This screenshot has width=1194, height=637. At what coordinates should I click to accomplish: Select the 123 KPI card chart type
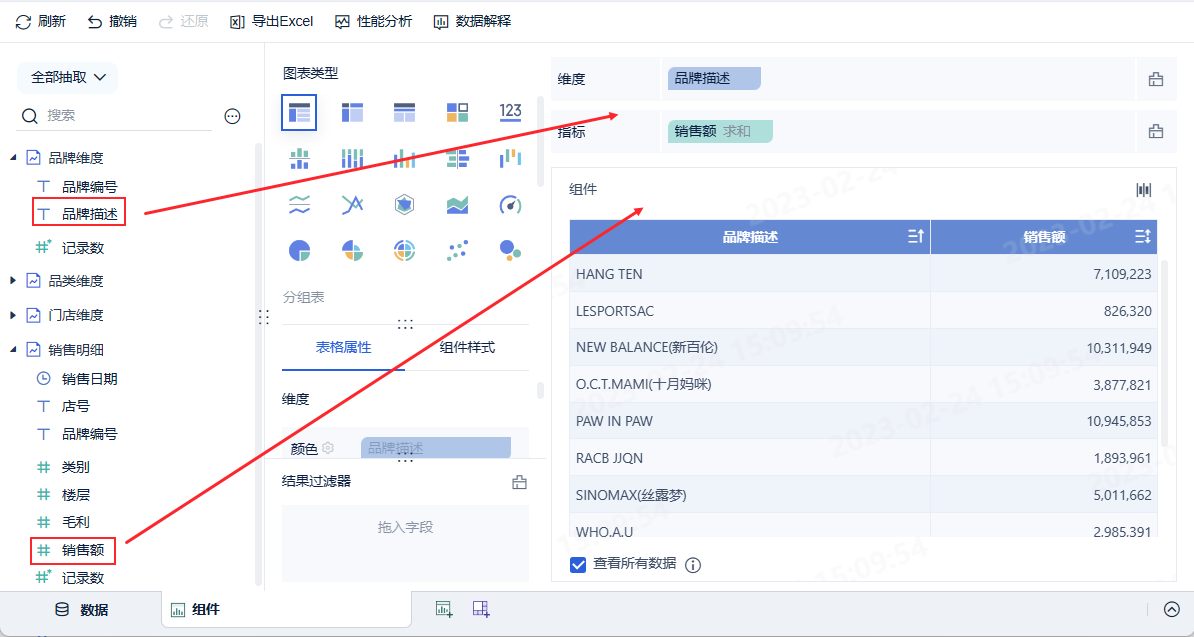coord(510,113)
